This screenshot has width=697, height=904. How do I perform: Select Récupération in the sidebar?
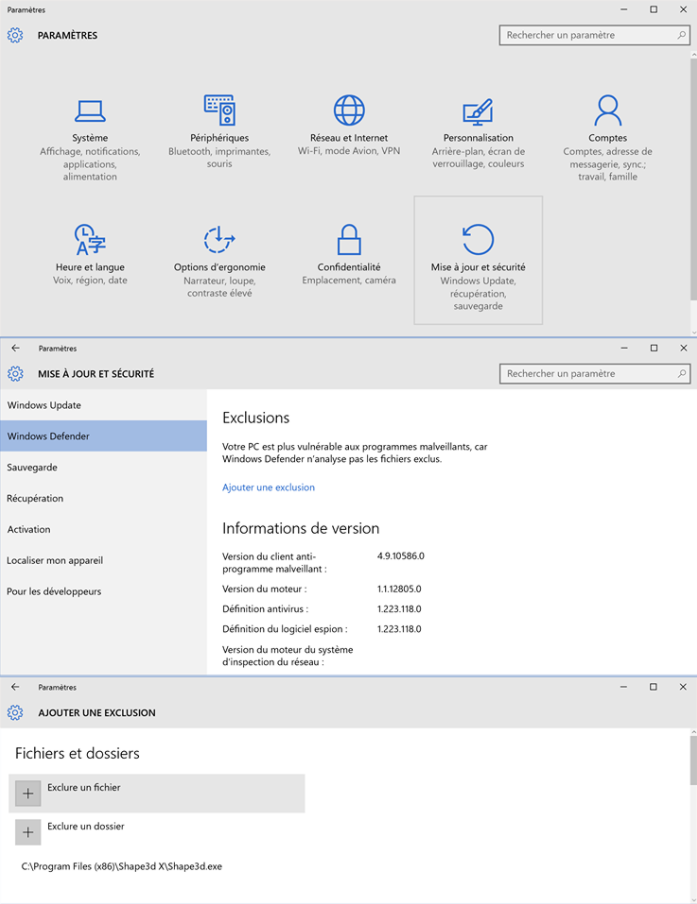pyautogui.click(x=103, y=499)
